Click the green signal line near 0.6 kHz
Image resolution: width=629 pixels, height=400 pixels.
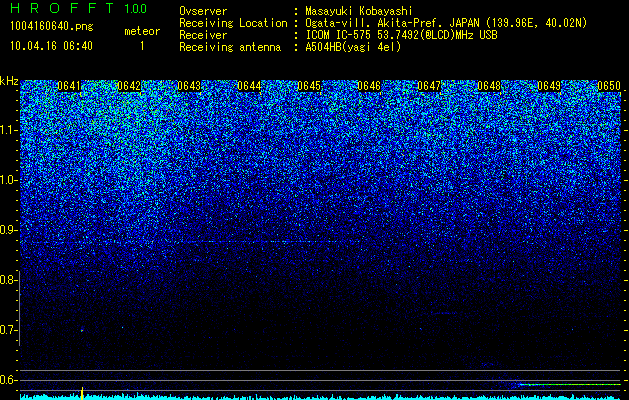click(570, 385)
